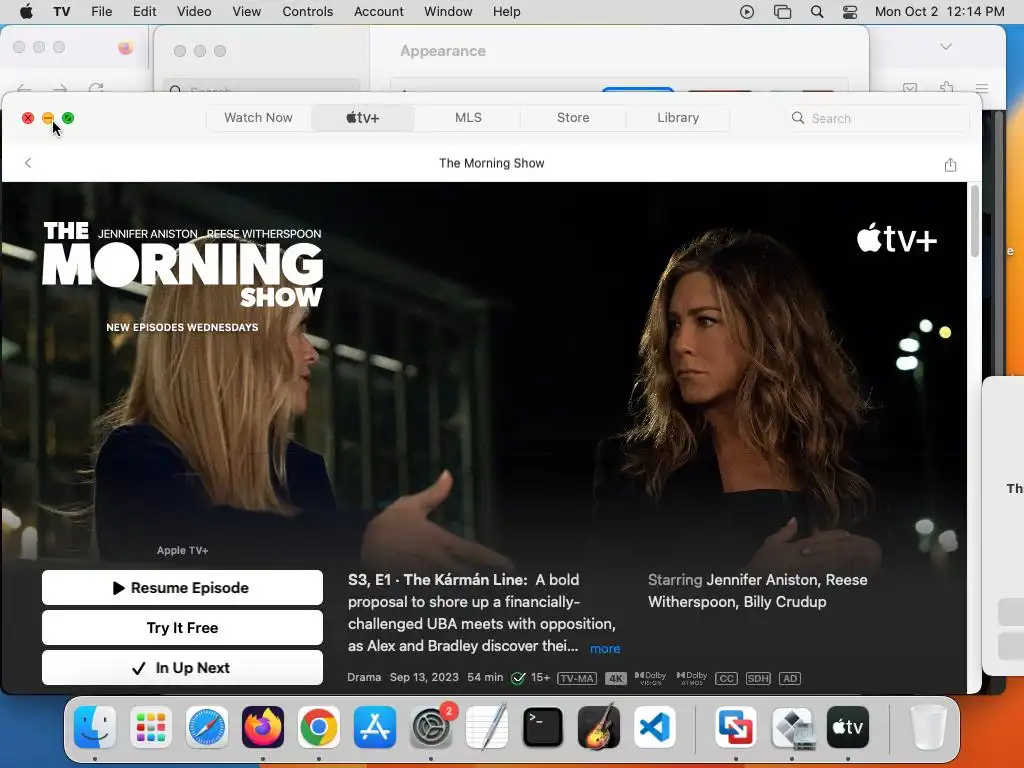Switch to the Store tab
Screen dimensions: 1024x768
coord(573,118)
